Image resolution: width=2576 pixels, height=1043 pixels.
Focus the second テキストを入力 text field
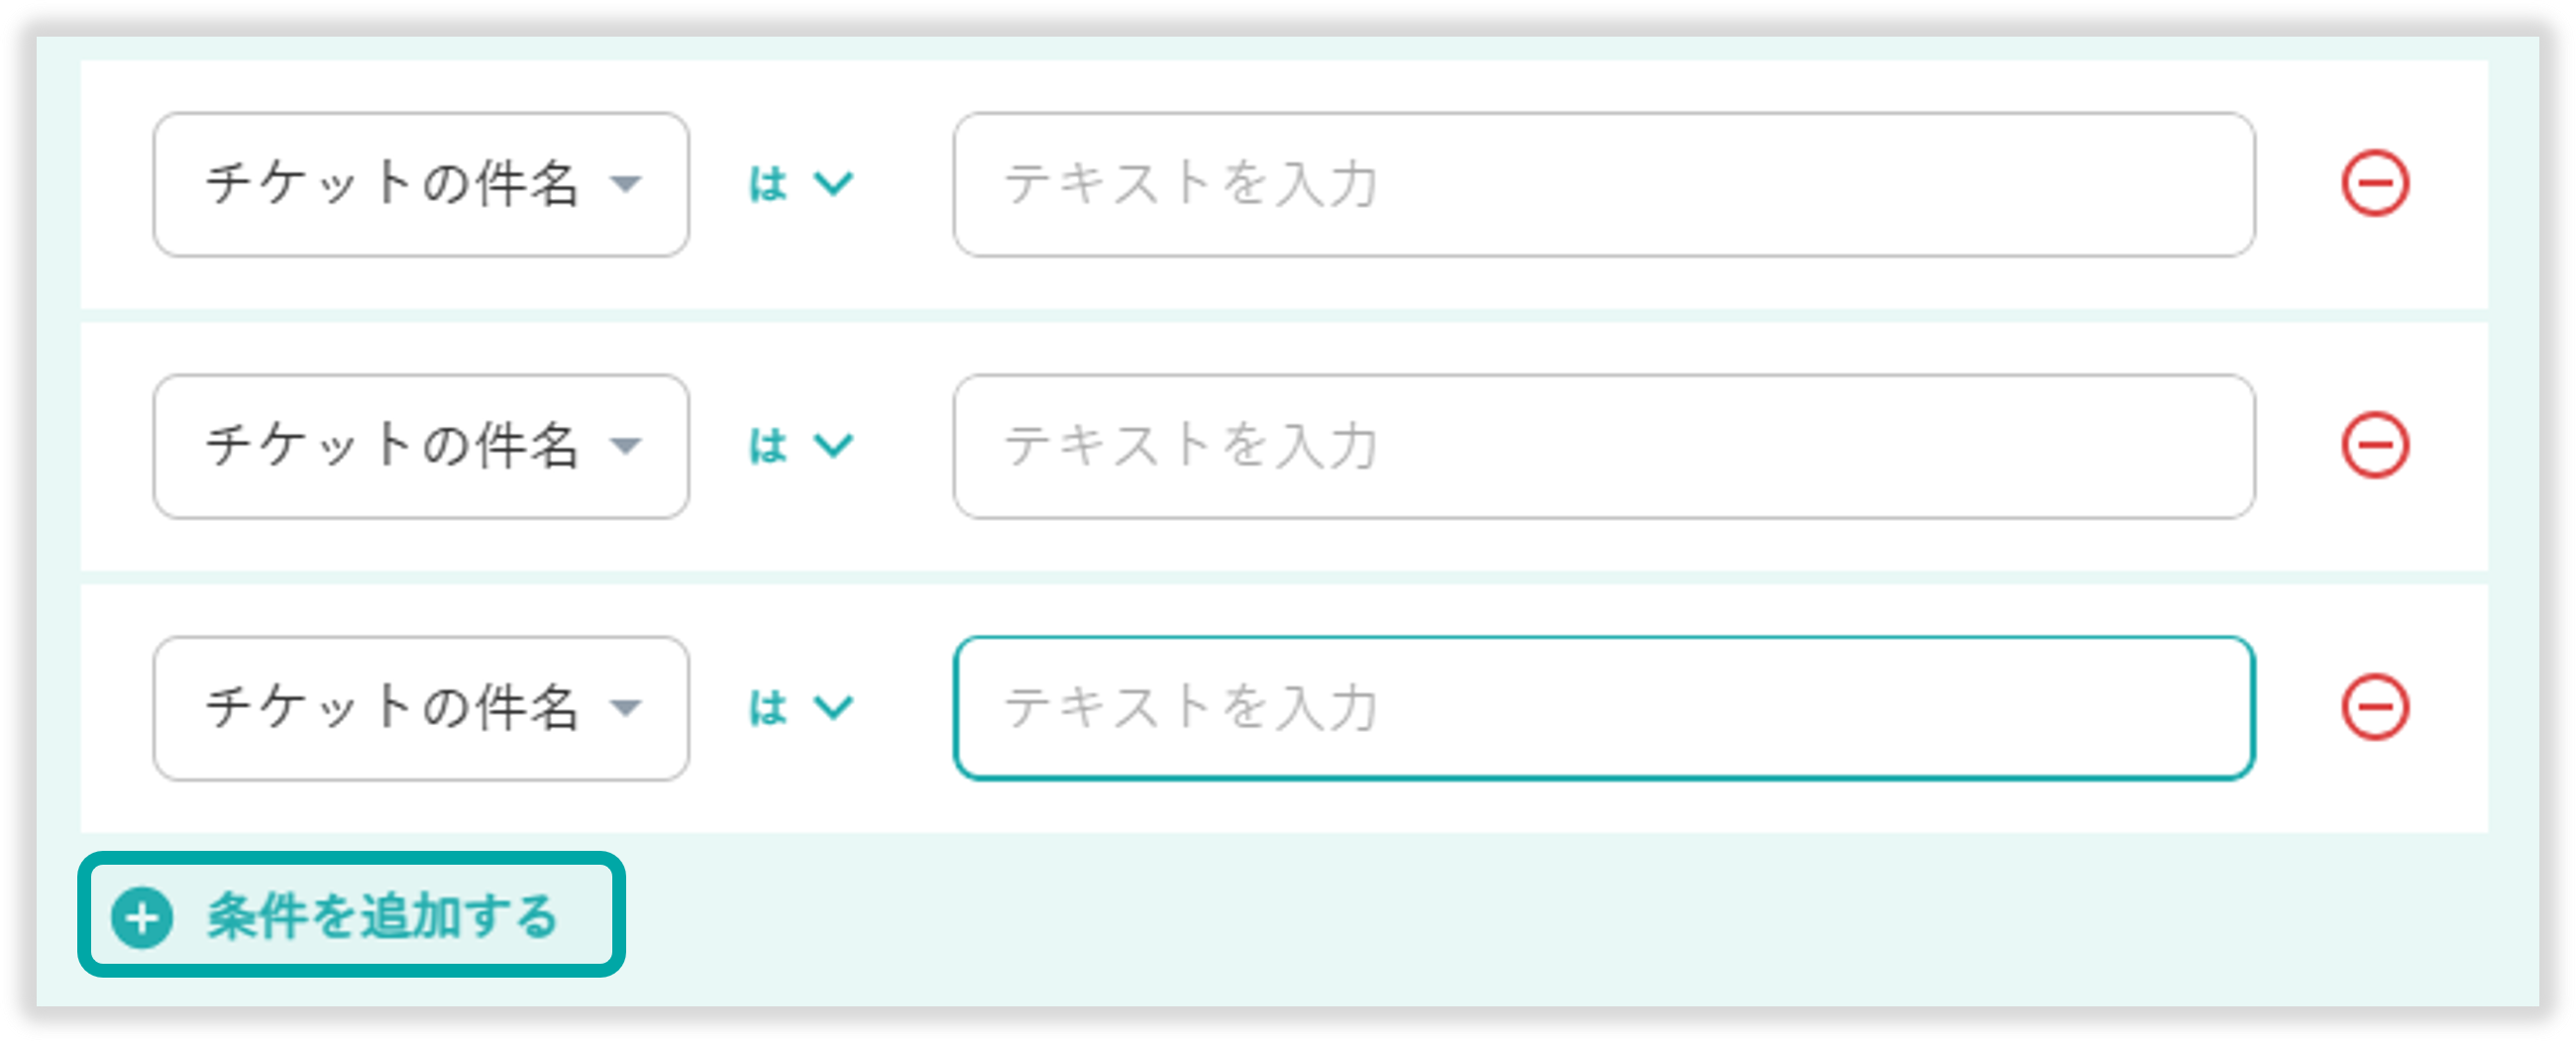tap(1603, 446)
